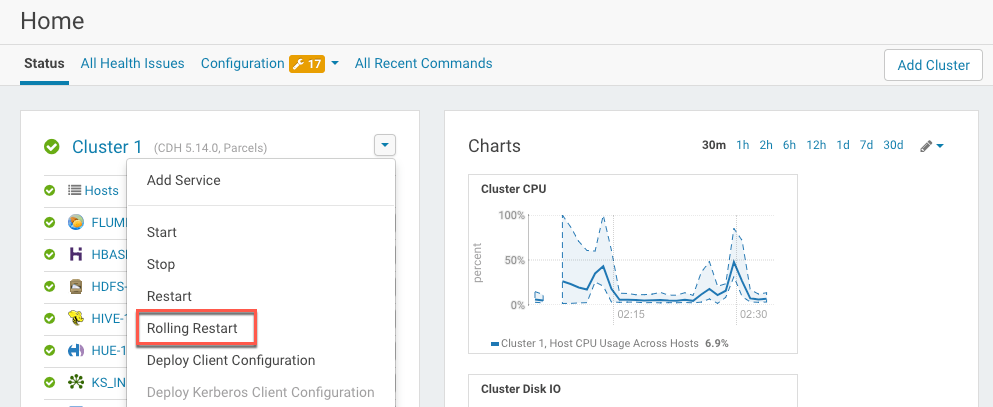Set chart time range to 1d
This screenshot has height=407, width=993.
click(x=843, y=145)
